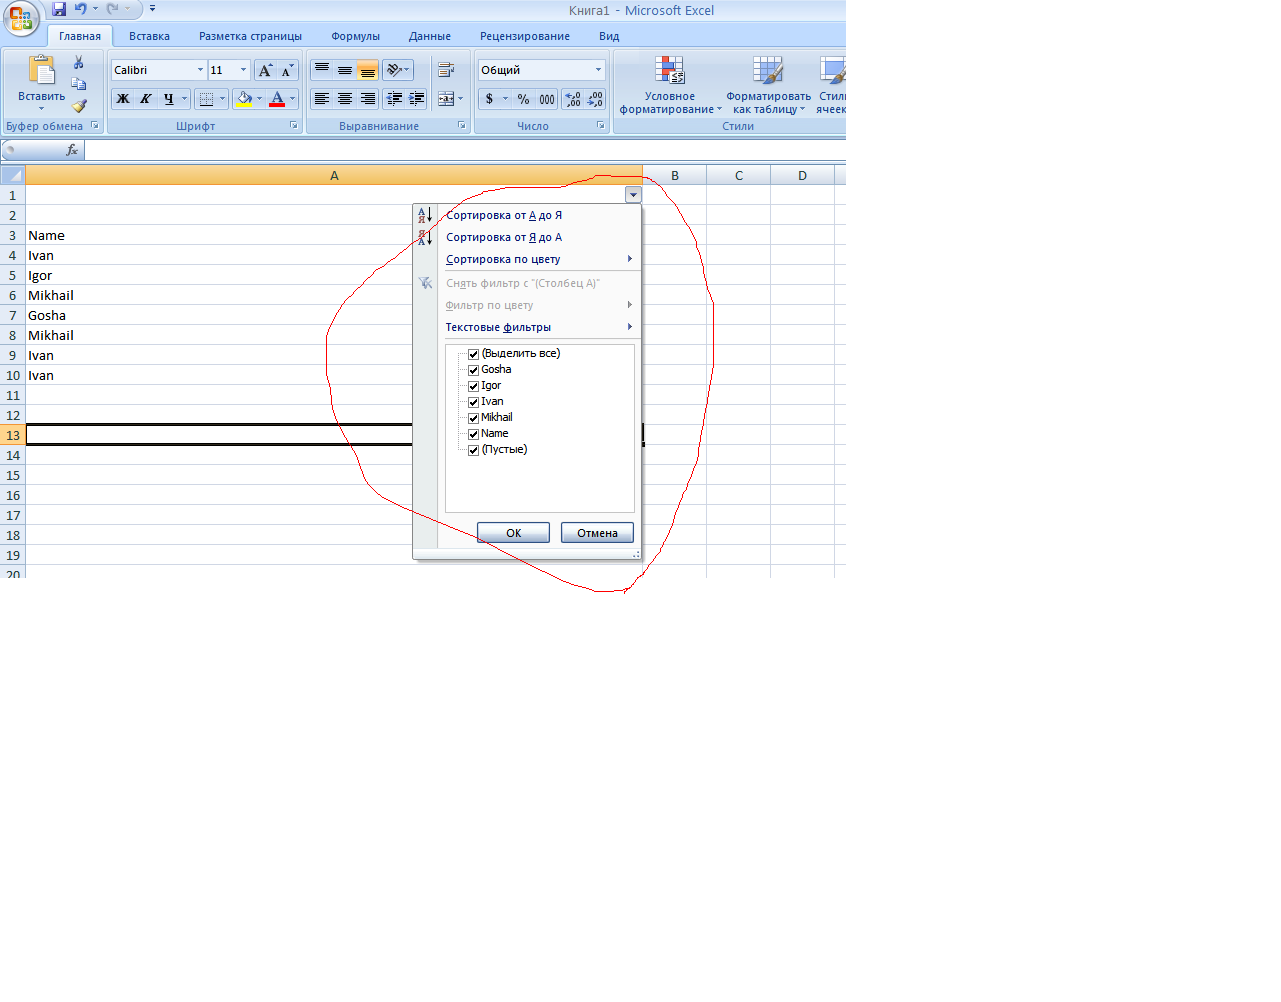Decrease the font size with the small A
Image resolution: width=1281 pixels, height=1002 pixels.
tap(287, 70)
